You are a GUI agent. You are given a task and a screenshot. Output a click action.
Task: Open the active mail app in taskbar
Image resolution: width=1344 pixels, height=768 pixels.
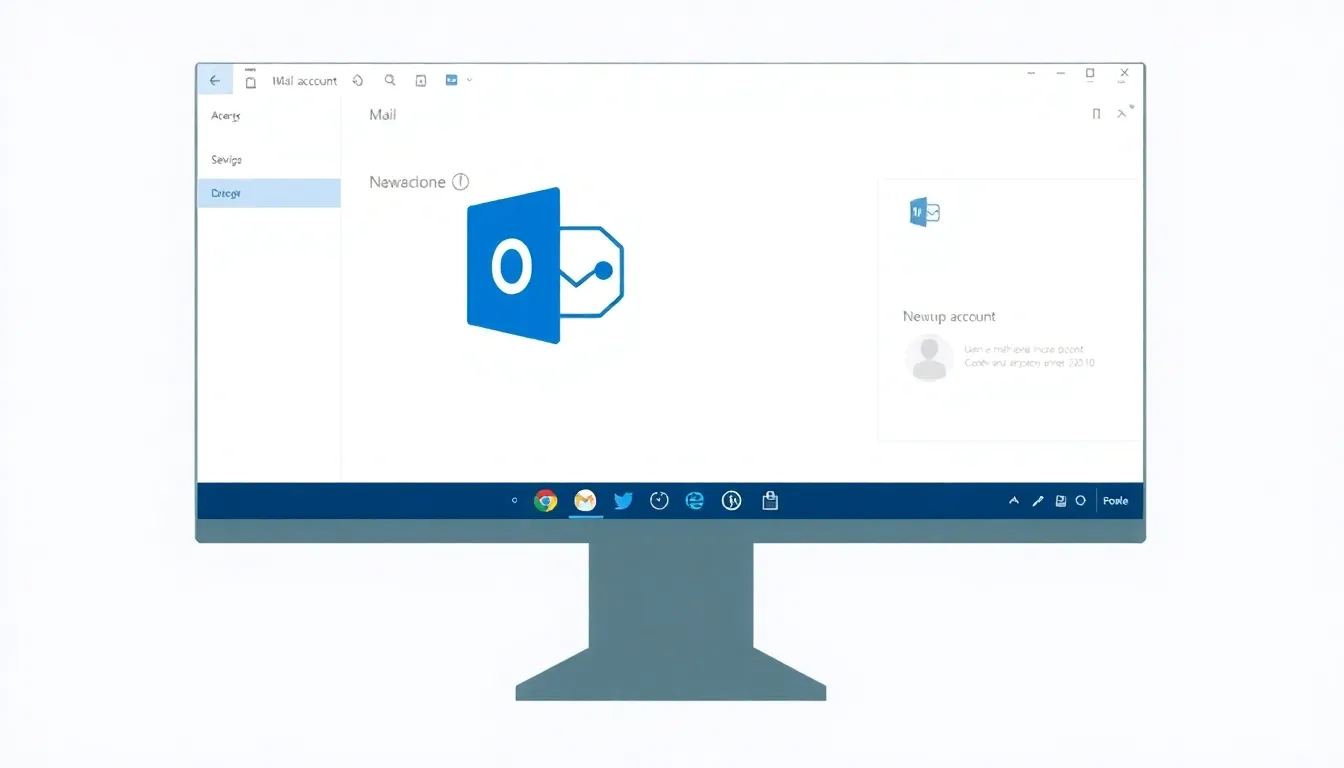(585, 501)
